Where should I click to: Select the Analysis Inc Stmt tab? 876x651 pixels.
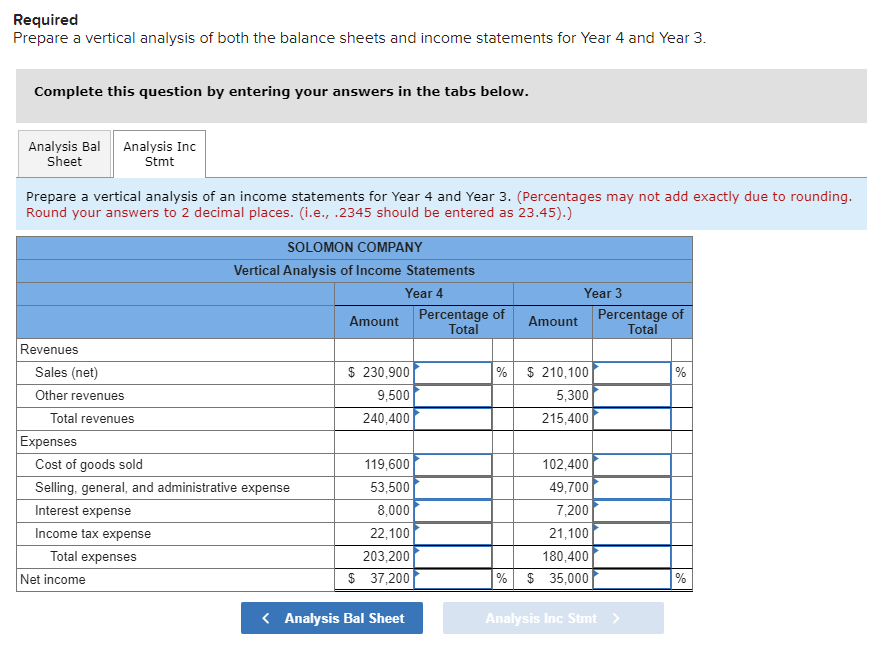pyautogui.click(x=158, y=152)
